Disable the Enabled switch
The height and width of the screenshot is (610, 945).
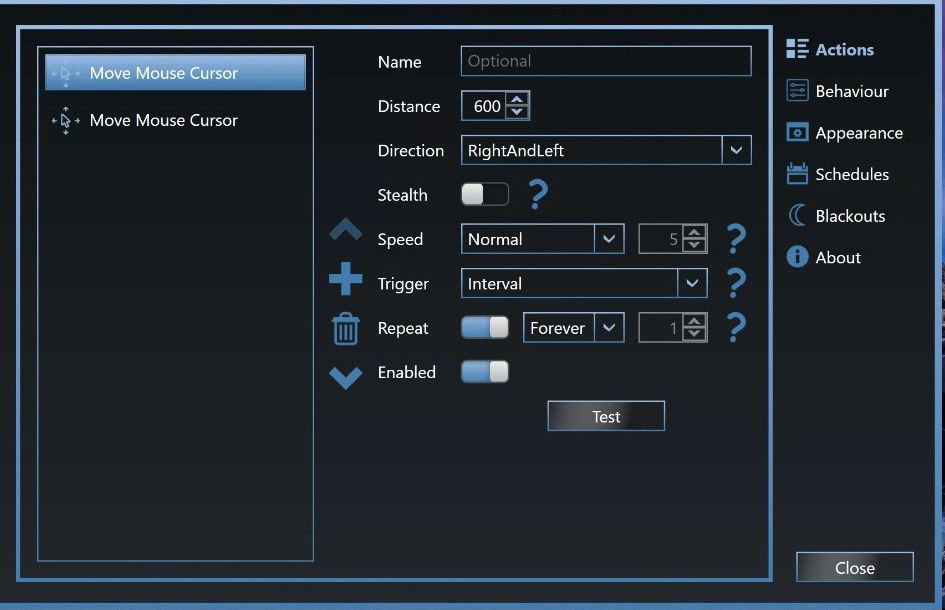[x=485, y=372]
